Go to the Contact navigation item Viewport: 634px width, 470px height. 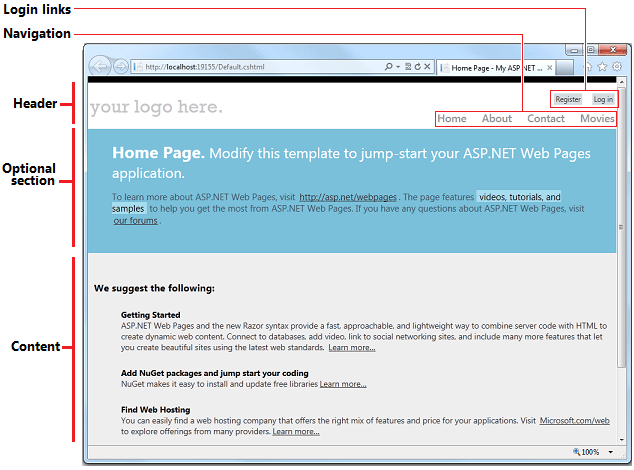(546, 119)
